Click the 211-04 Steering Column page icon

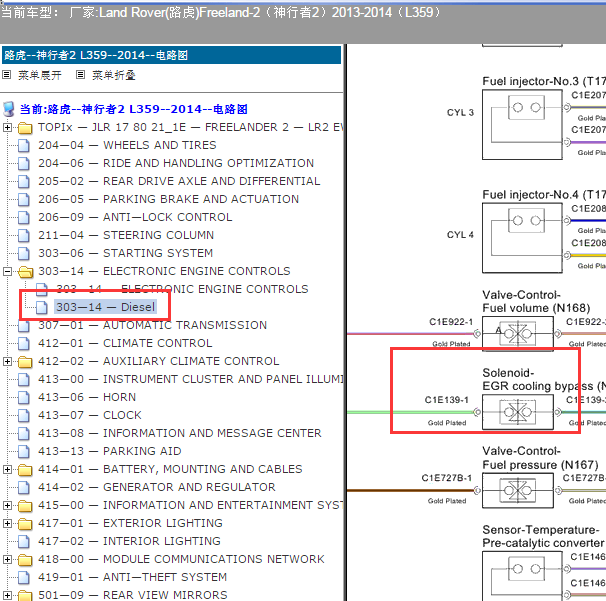(24, 235)
